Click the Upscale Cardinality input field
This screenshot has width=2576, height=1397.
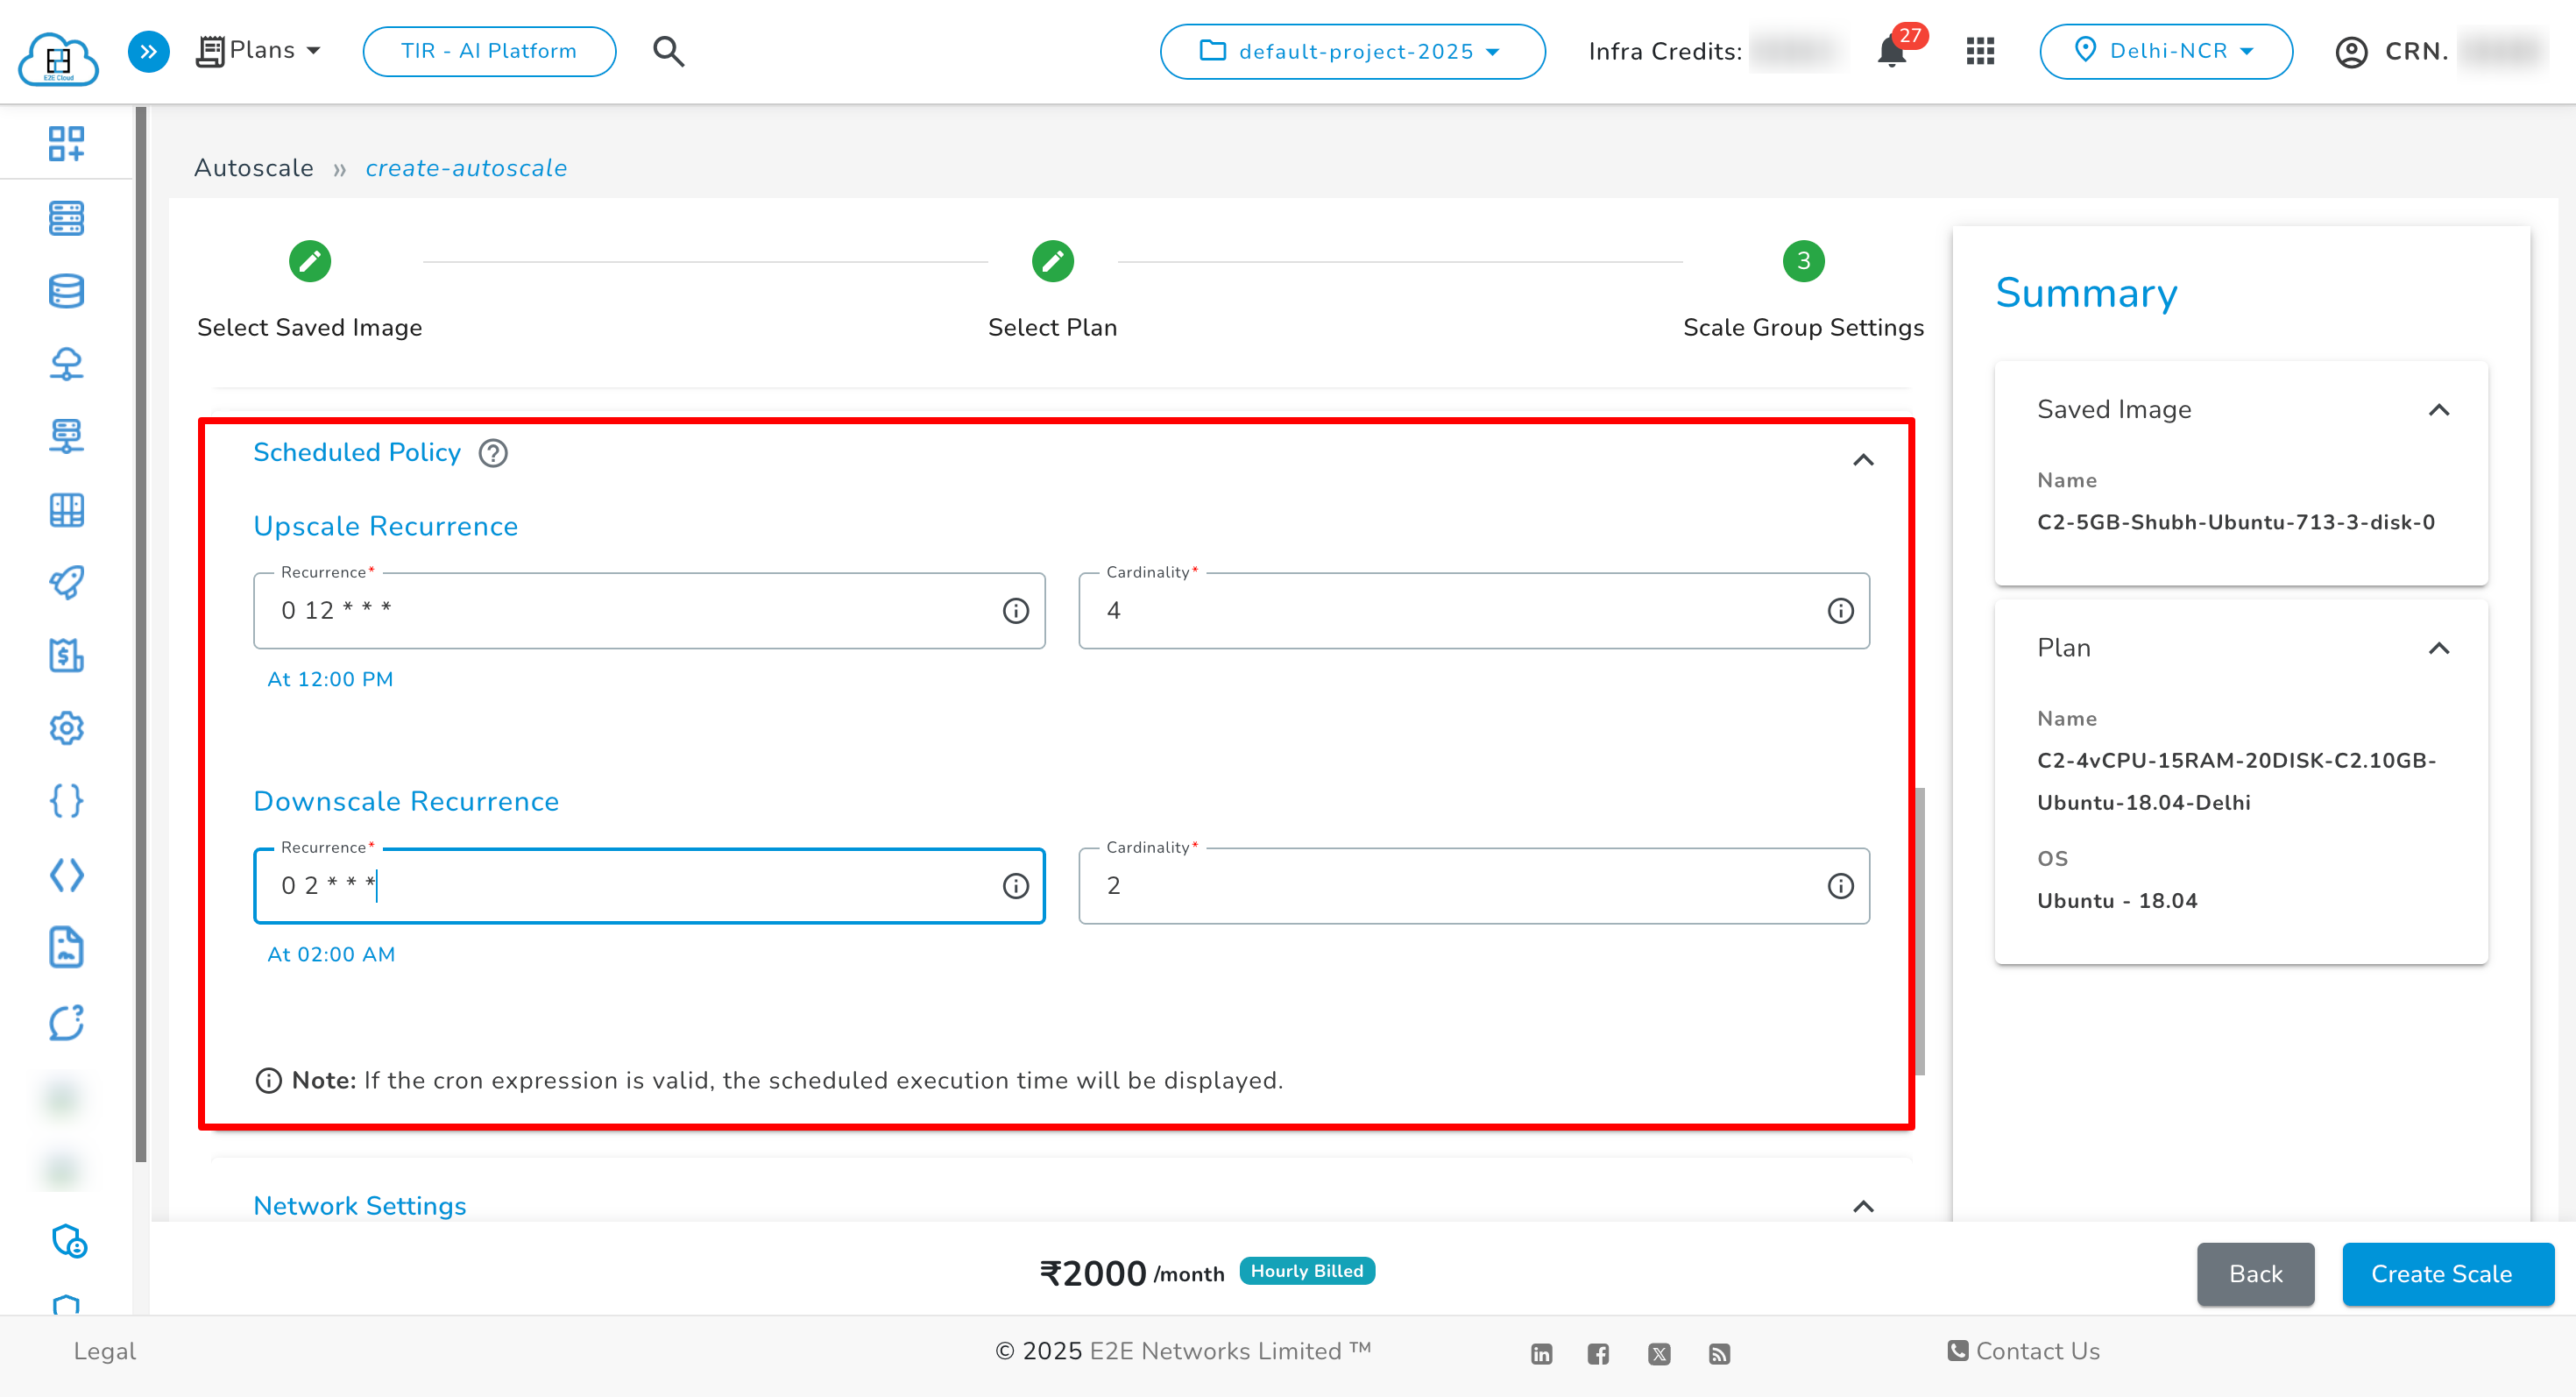(1450, 611)
